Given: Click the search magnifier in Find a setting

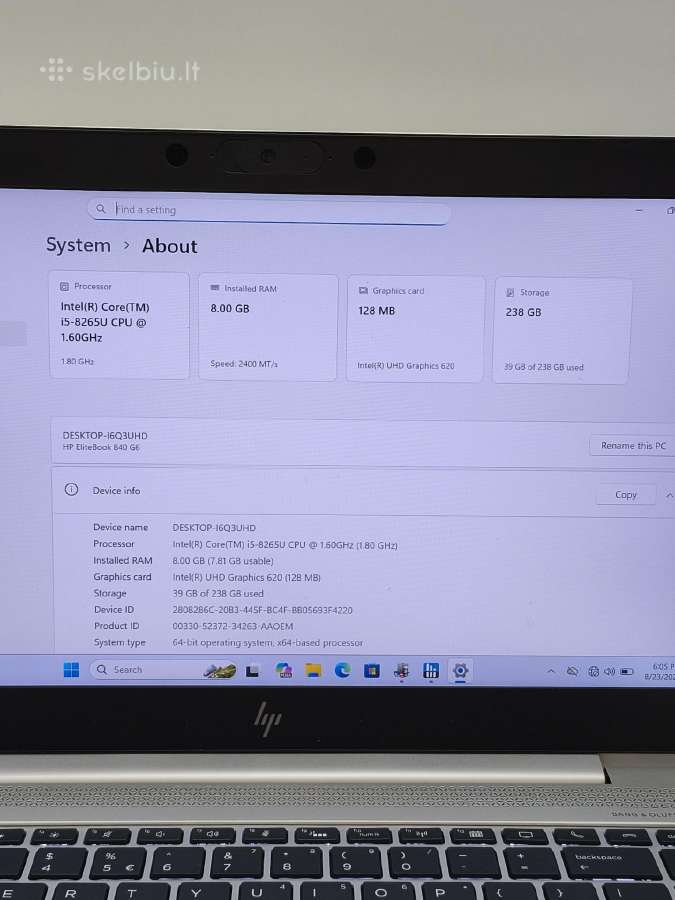Looking at the screenshot, I should click(101, 209).
